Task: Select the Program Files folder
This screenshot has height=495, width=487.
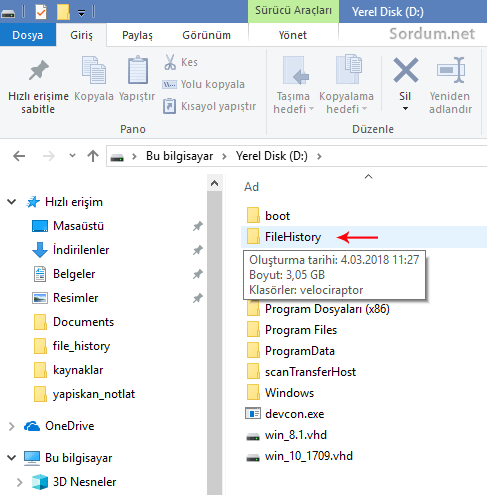Action: (301, 330)
